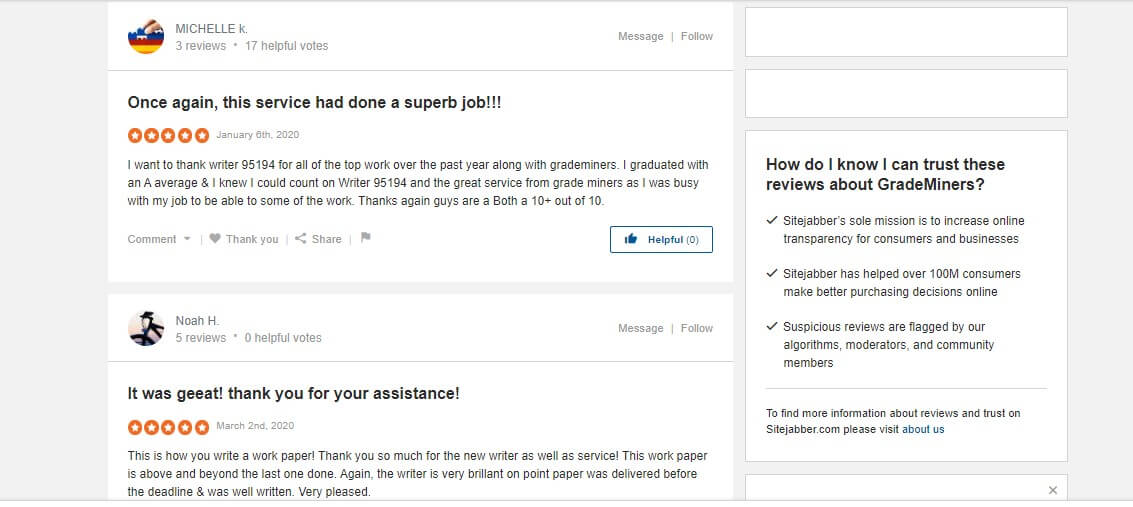Click the Noah H. username
The image size is (1133, 507).
pyautogui.click(x=197, y=321)
